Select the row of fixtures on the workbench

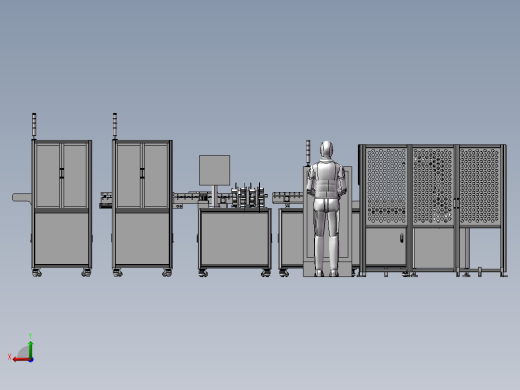[x=247, y=196]
